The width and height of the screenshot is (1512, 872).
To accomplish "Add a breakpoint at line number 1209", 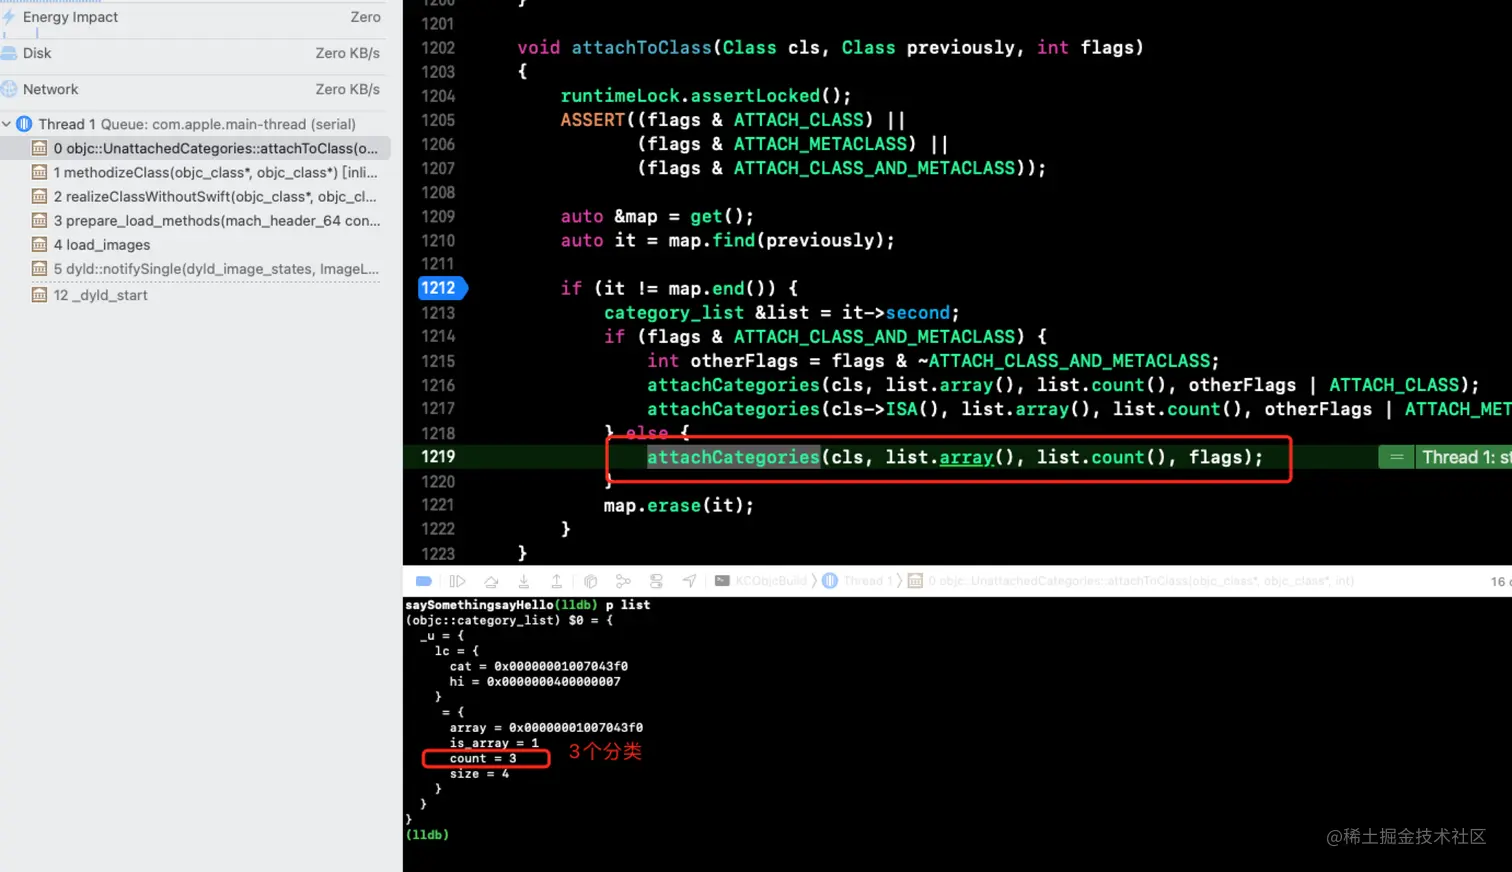I will (x=438, y=216).
